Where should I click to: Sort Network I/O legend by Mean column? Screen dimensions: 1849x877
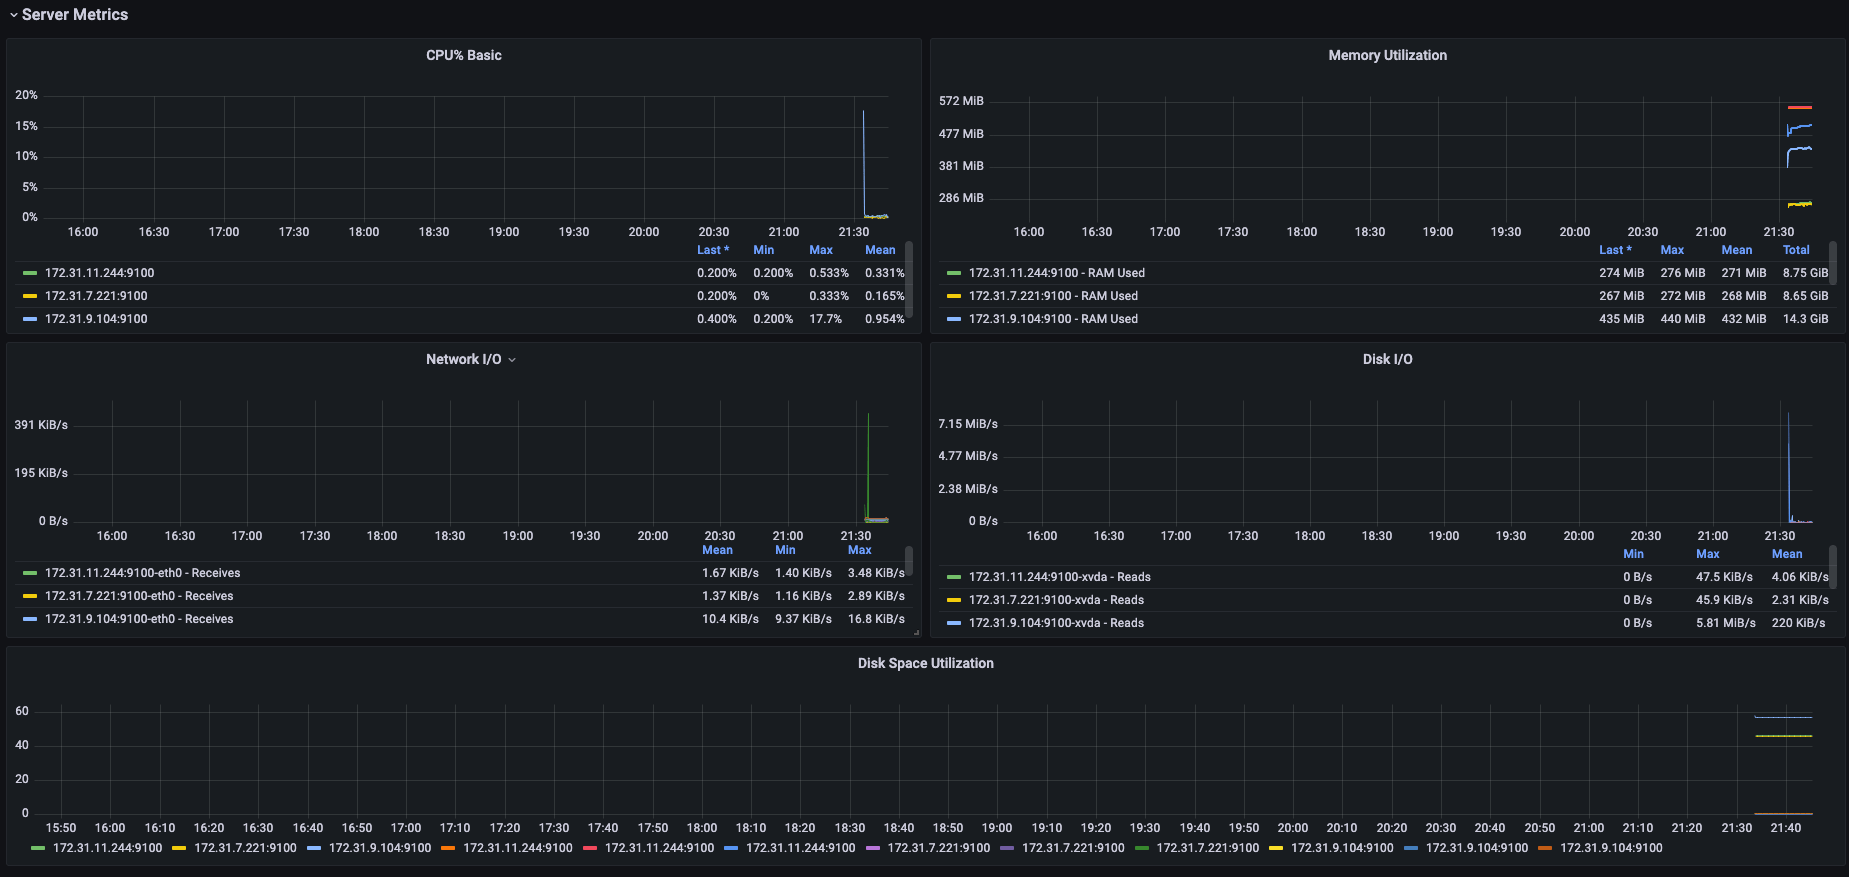point(717,550)
